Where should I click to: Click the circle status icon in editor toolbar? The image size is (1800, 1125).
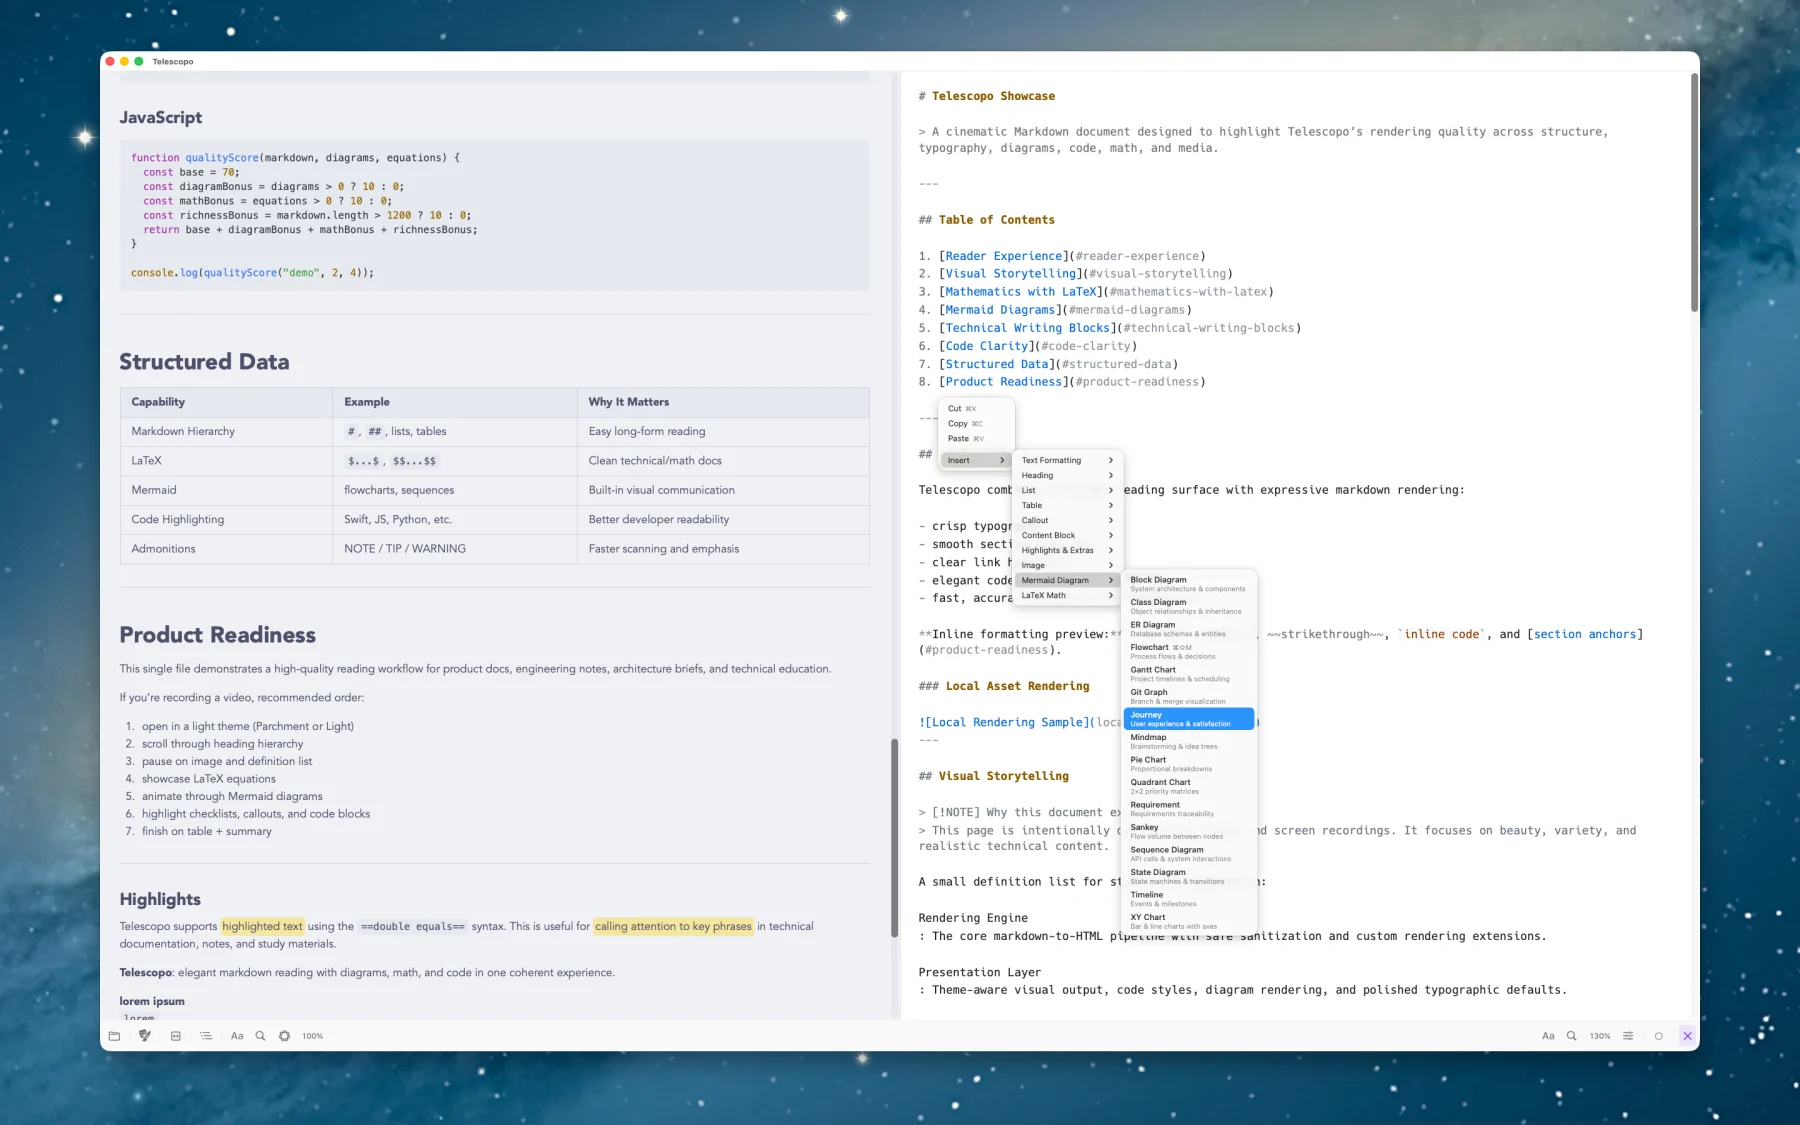(1658, 1036)
